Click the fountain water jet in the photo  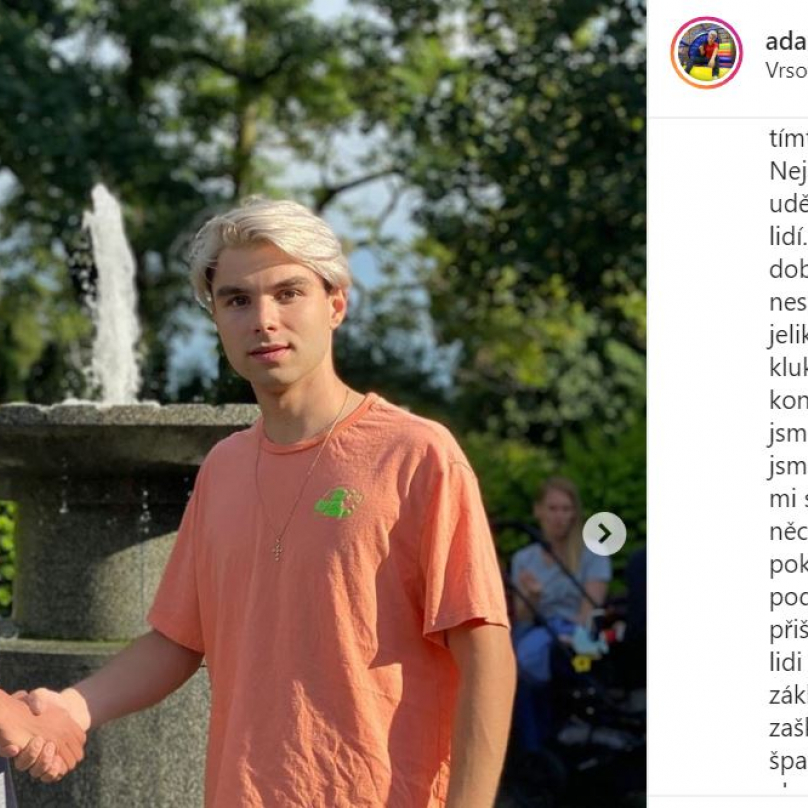coord(112,294)
